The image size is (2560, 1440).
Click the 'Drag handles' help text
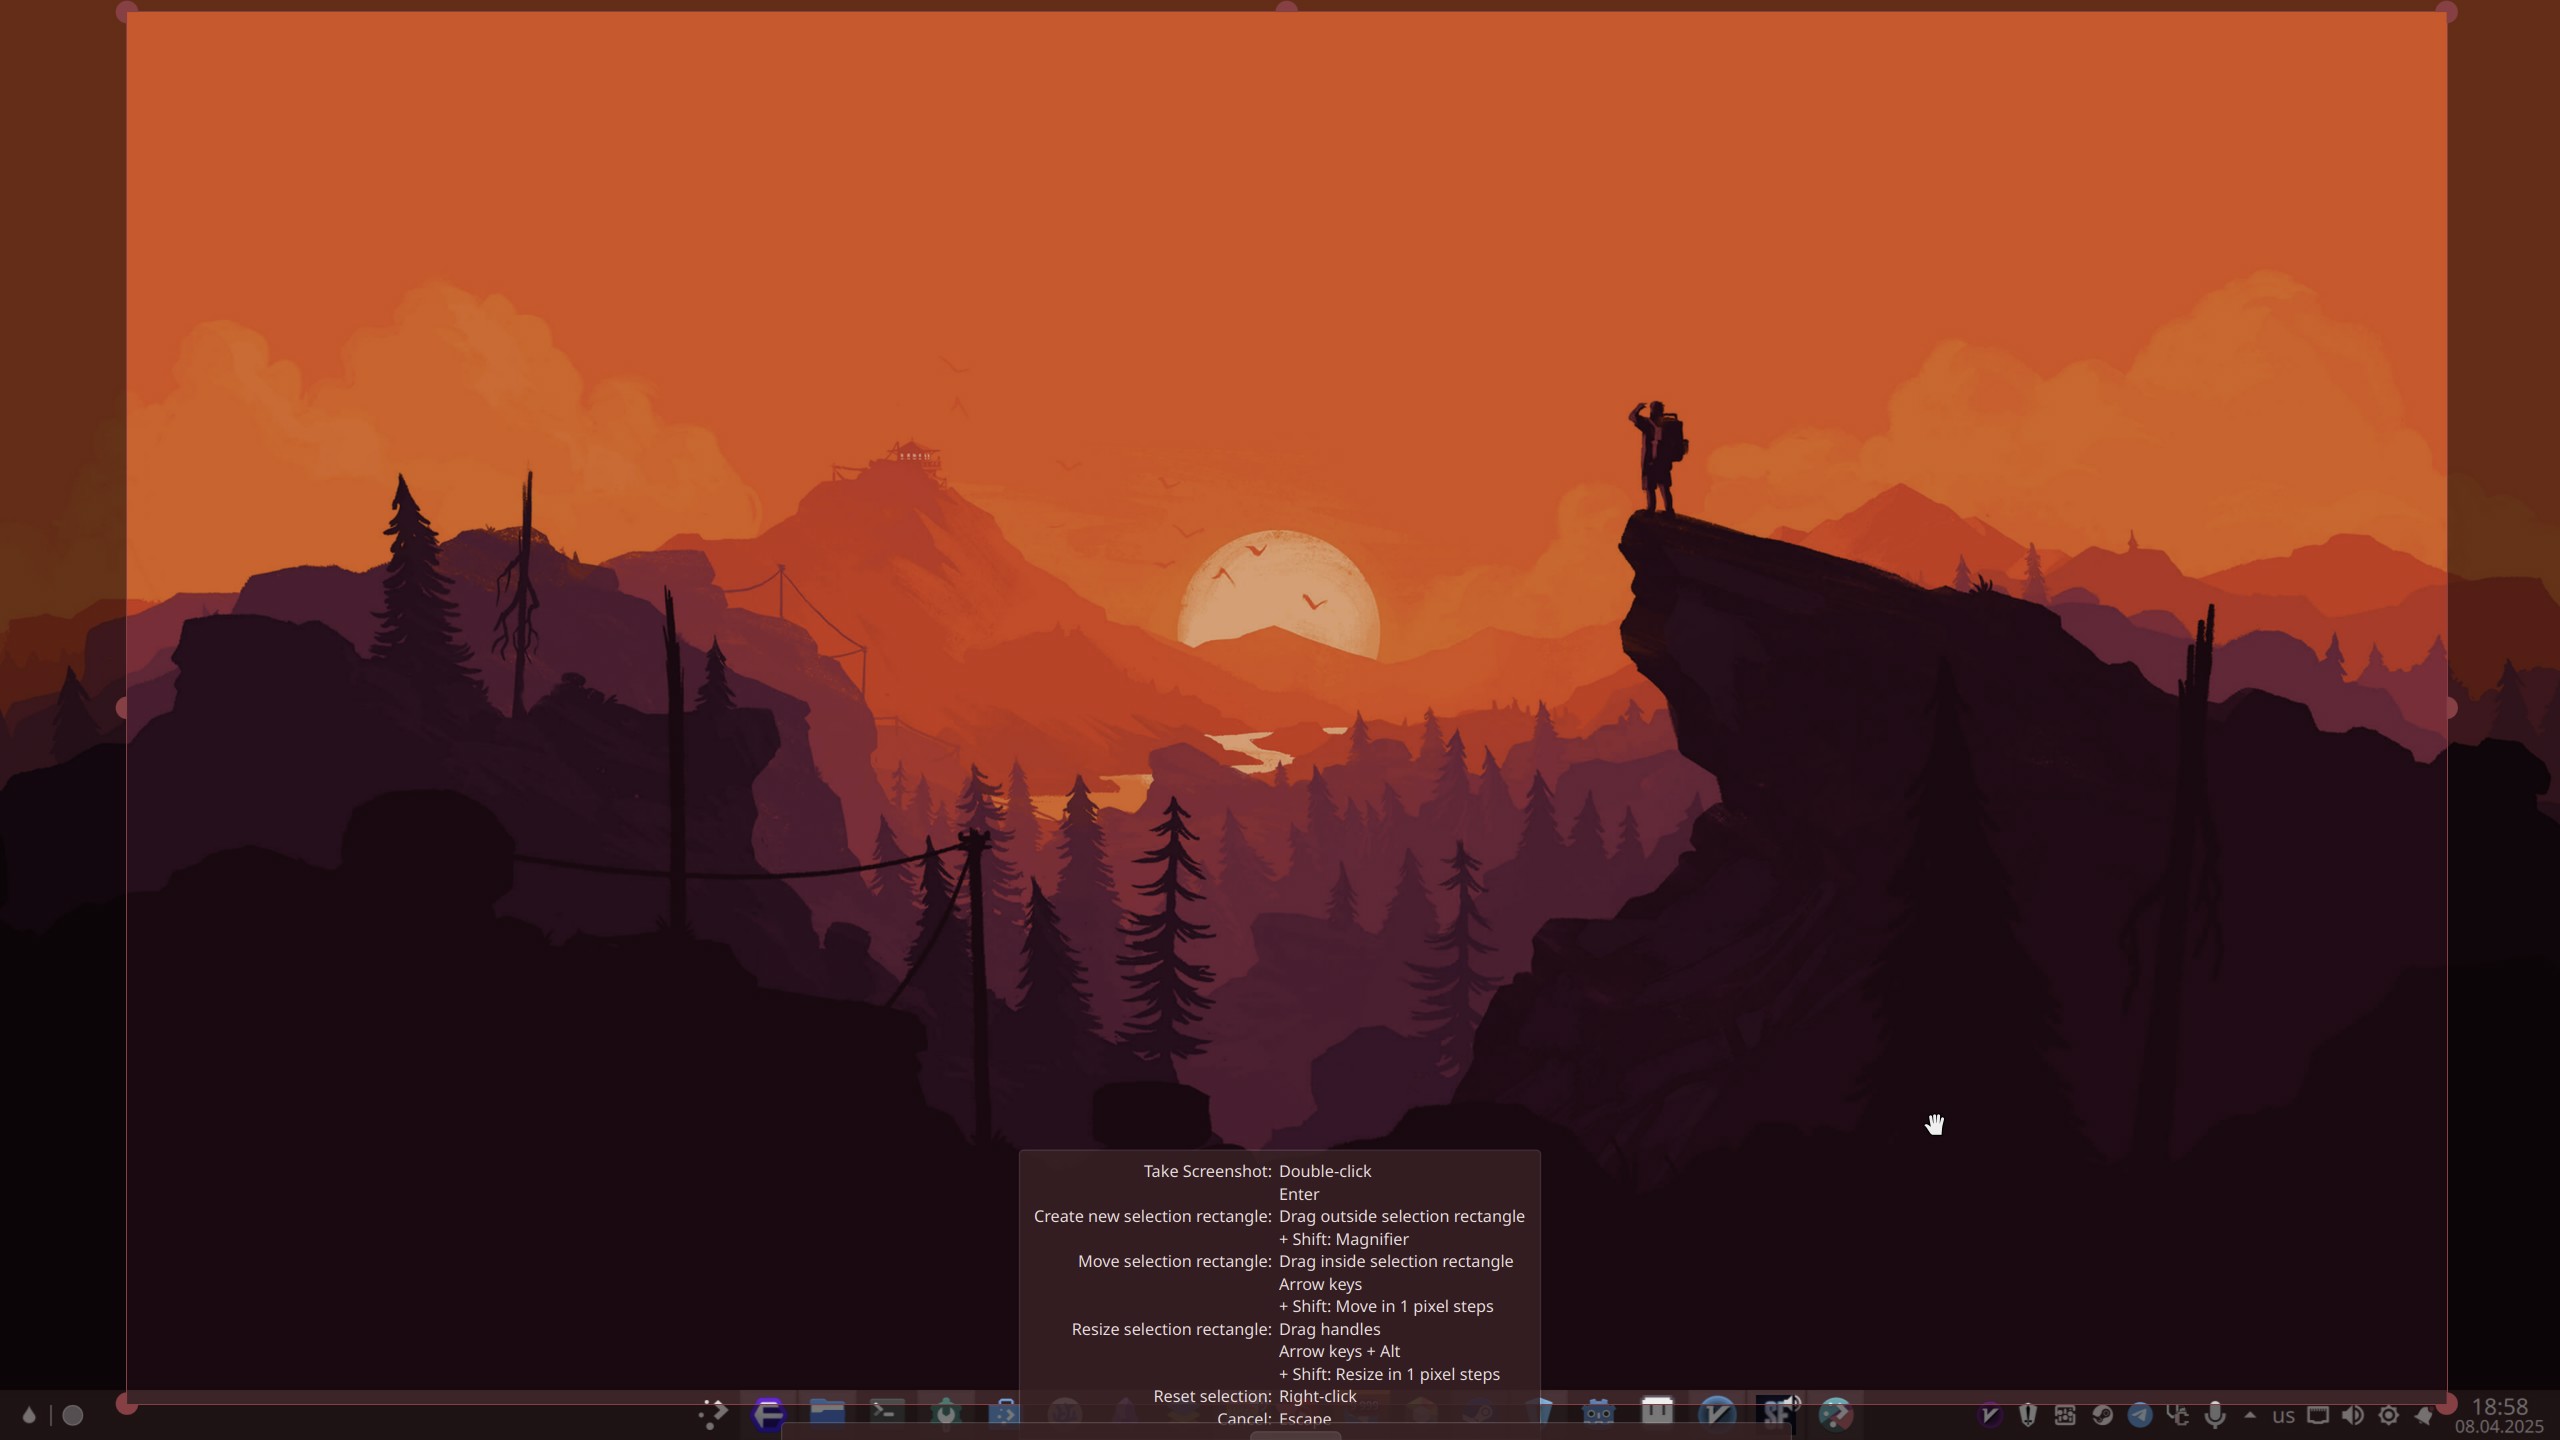pos(1329,1329)
